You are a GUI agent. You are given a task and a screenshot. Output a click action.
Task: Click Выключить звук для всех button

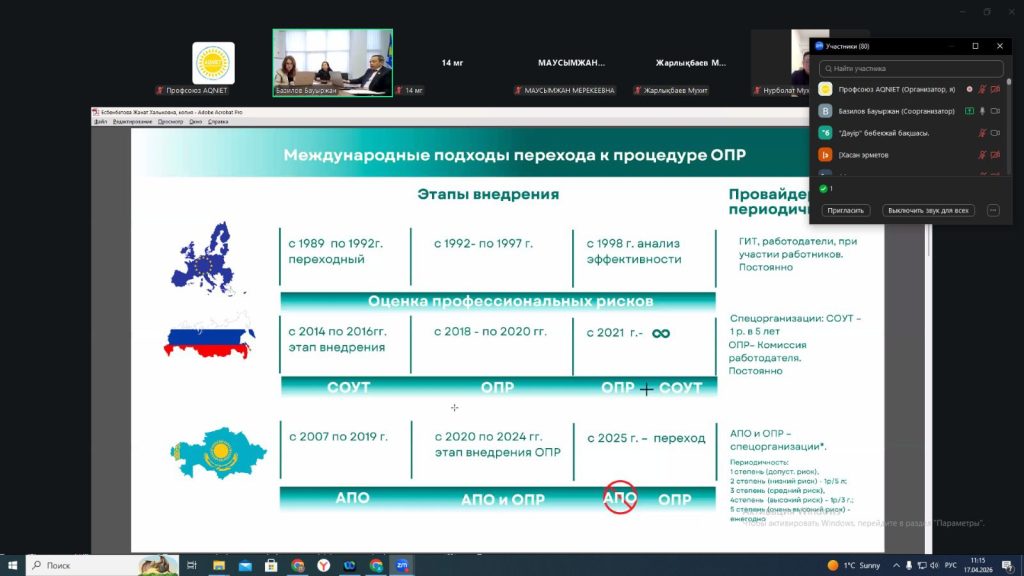coord(928,211)
